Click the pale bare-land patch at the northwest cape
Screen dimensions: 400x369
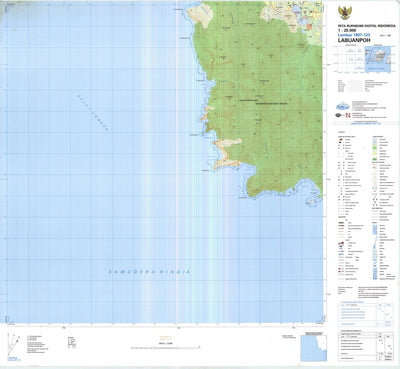pos(201,15)
